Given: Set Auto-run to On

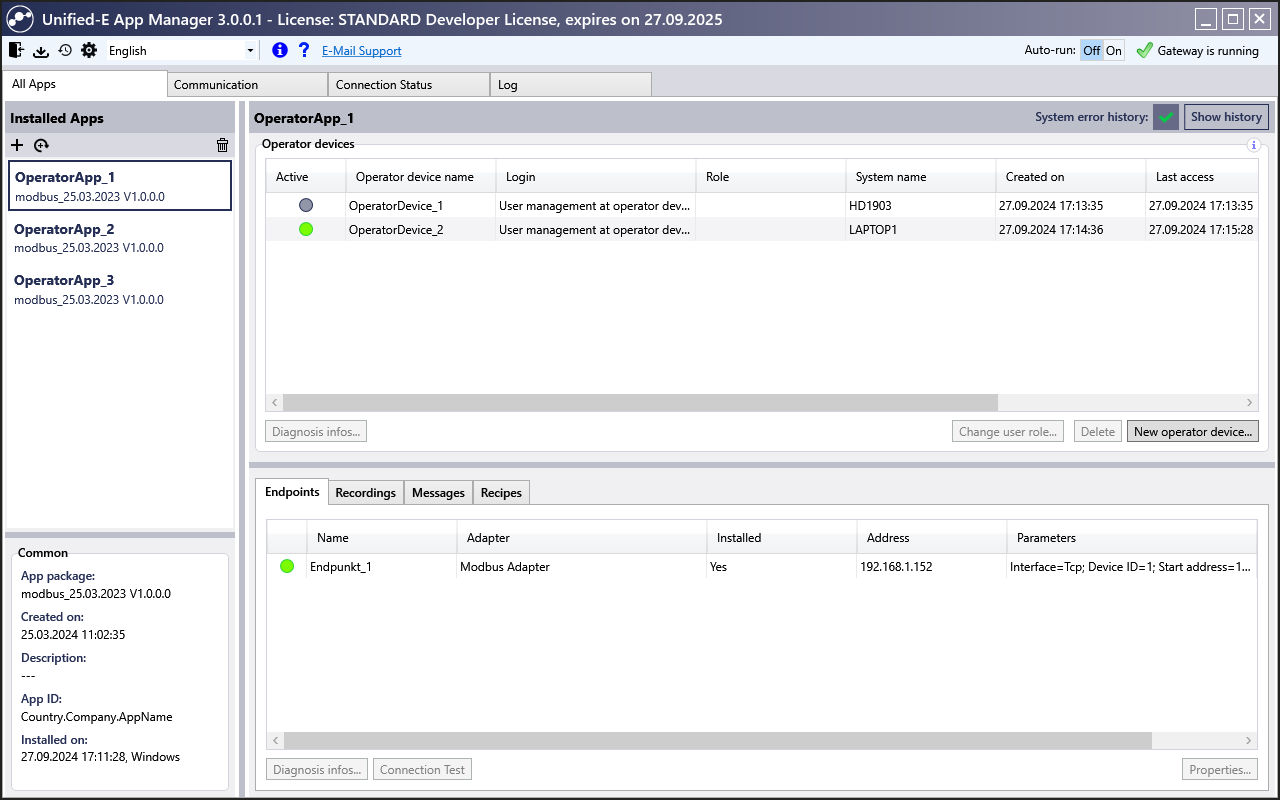Looking at the screenshot, I should (1114, 51).
